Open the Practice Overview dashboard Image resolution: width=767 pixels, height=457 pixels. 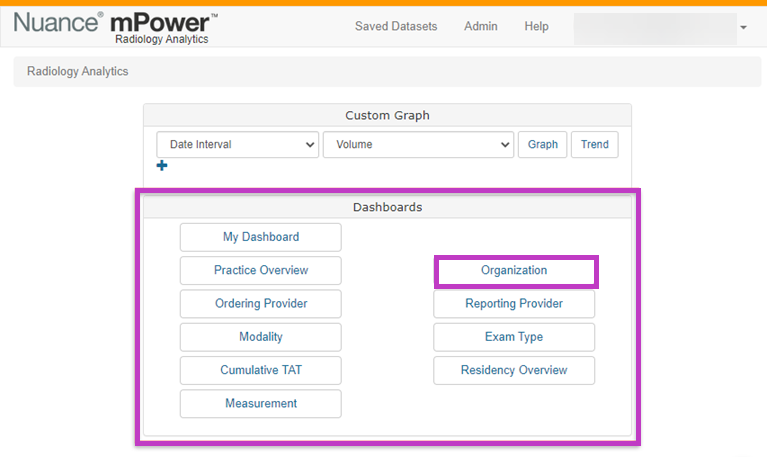[261, 271]
